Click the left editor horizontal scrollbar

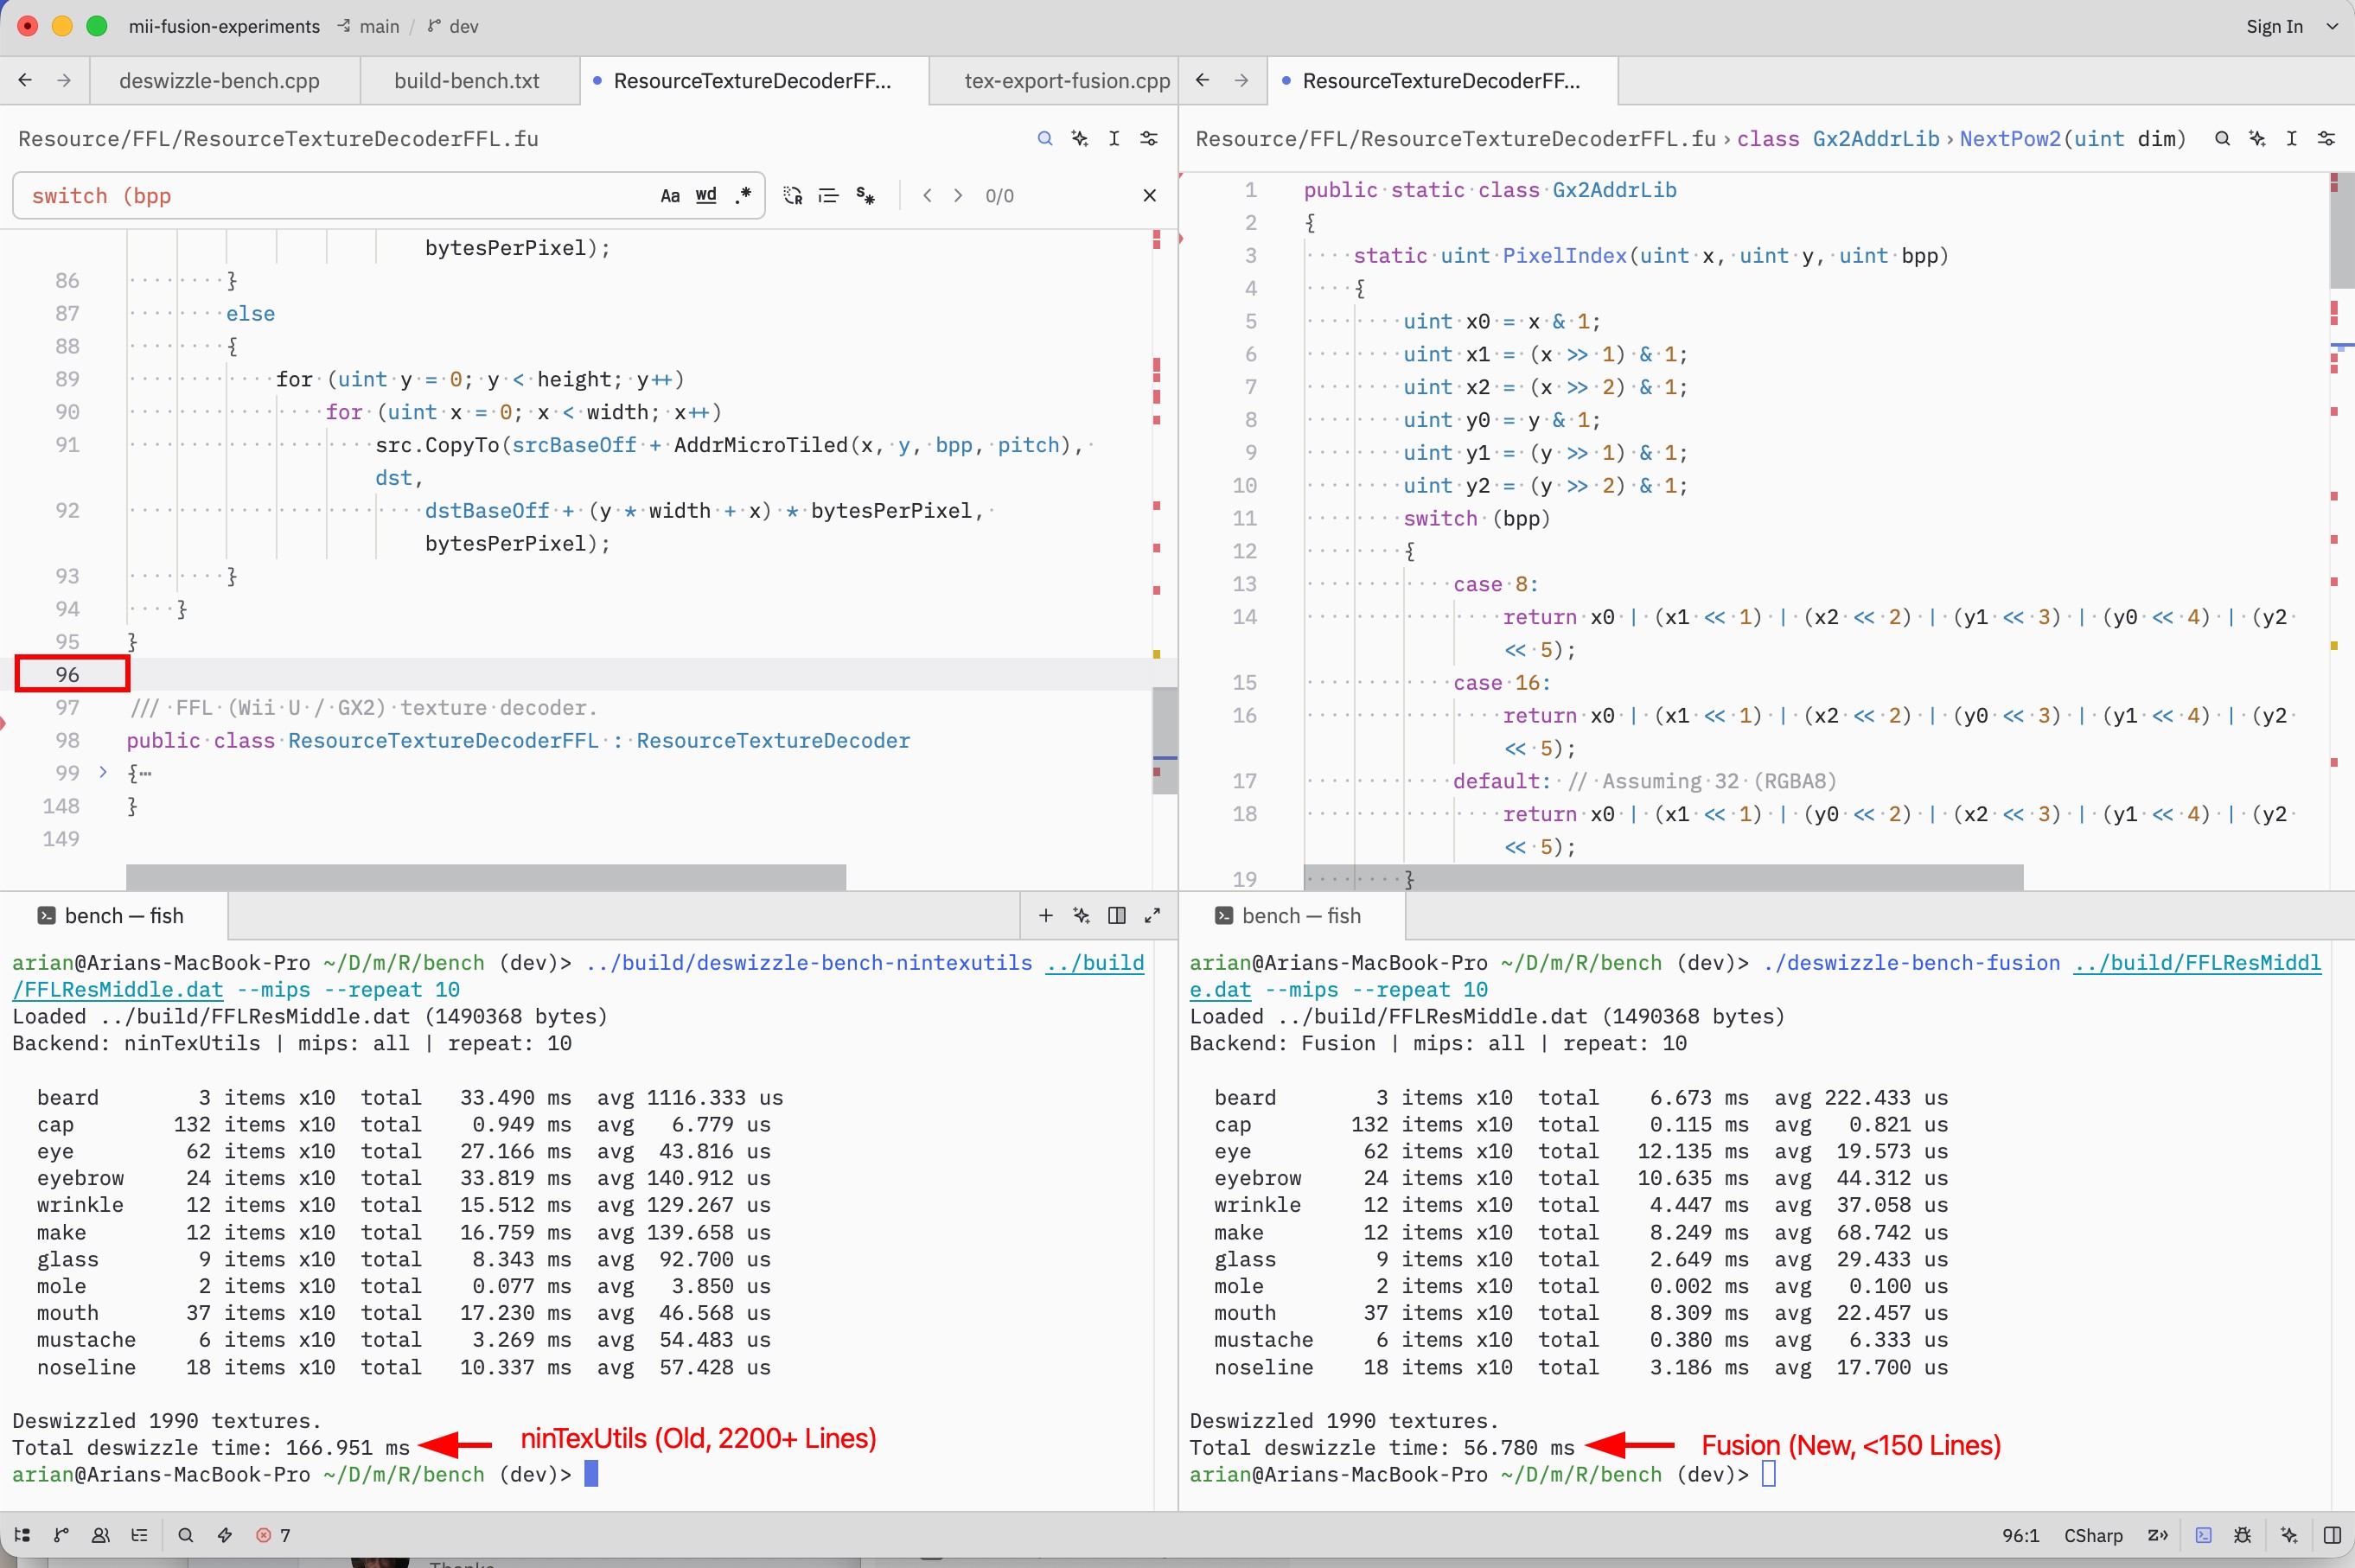[486, 876]
